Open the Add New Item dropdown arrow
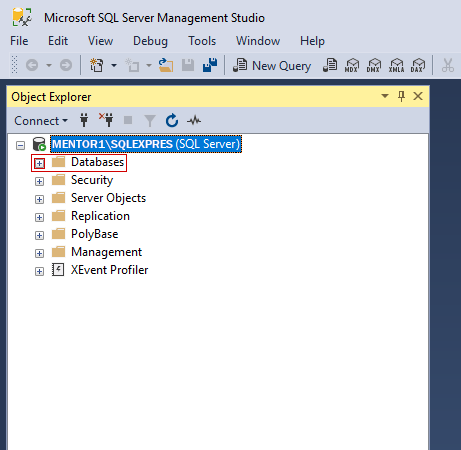Image resolution: width=461 pixels, height=450 pixels. [149, 65]
